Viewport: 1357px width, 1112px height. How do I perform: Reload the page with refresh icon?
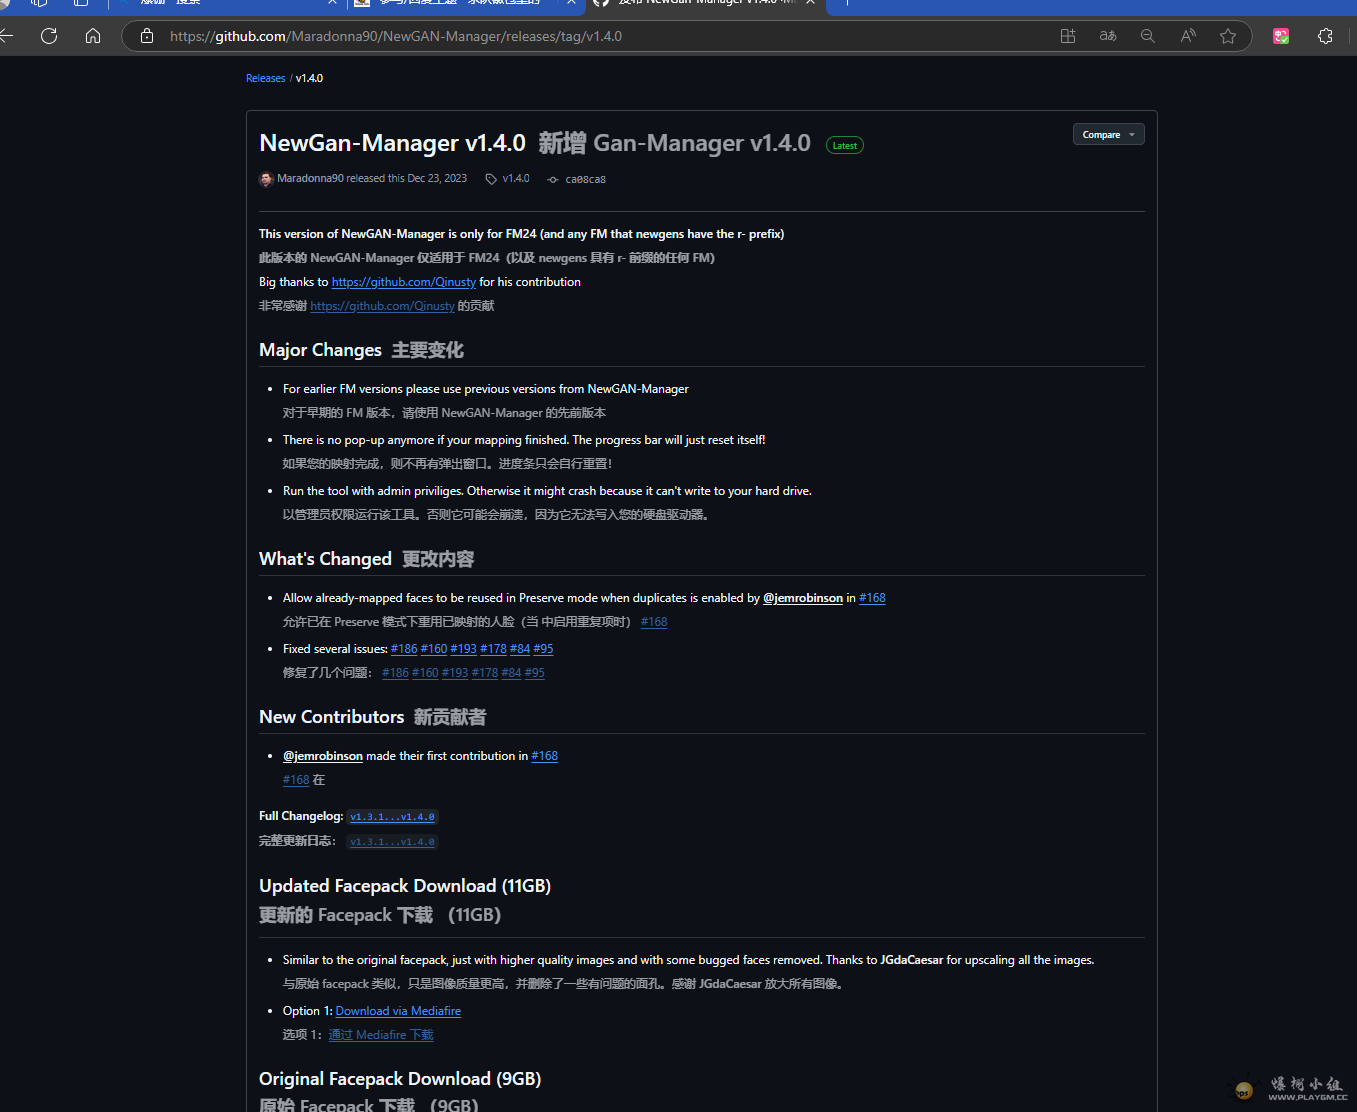[x=49, y=36]
